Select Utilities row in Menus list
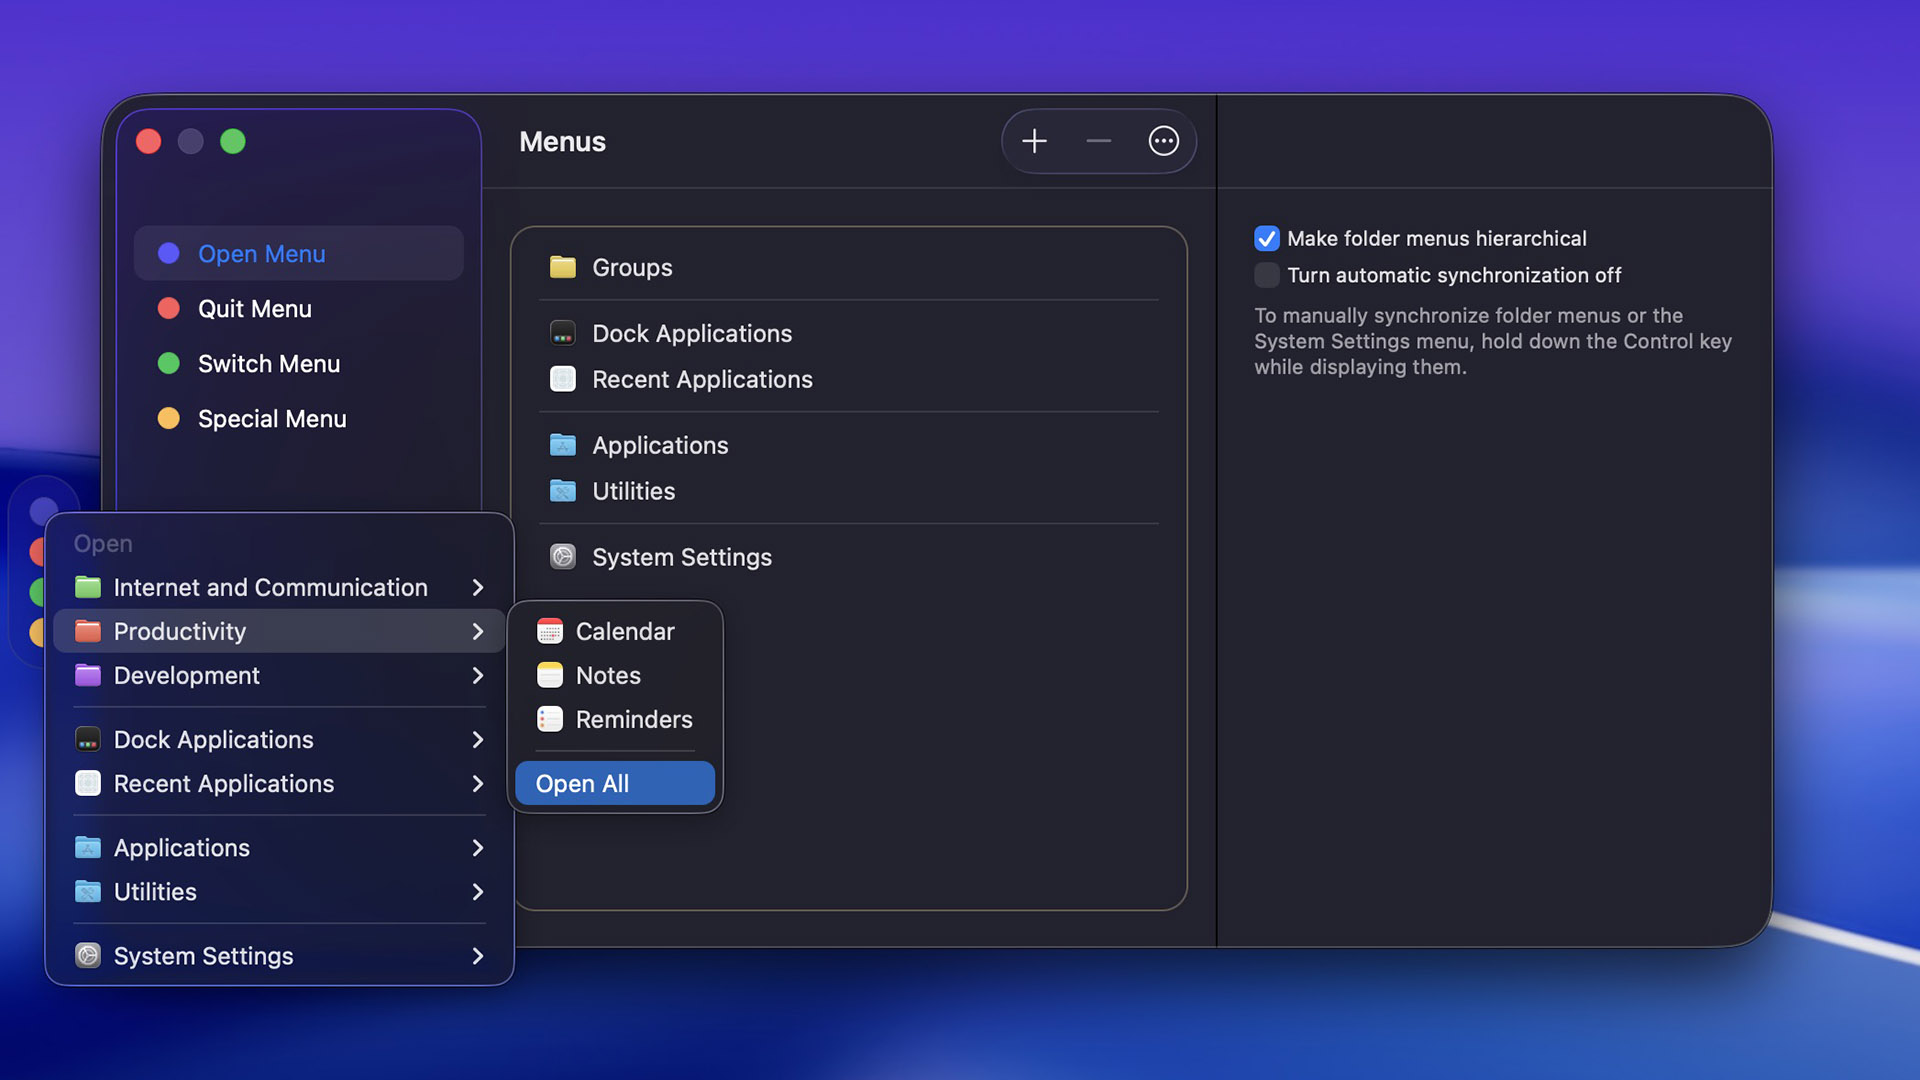 pos(848,491)
